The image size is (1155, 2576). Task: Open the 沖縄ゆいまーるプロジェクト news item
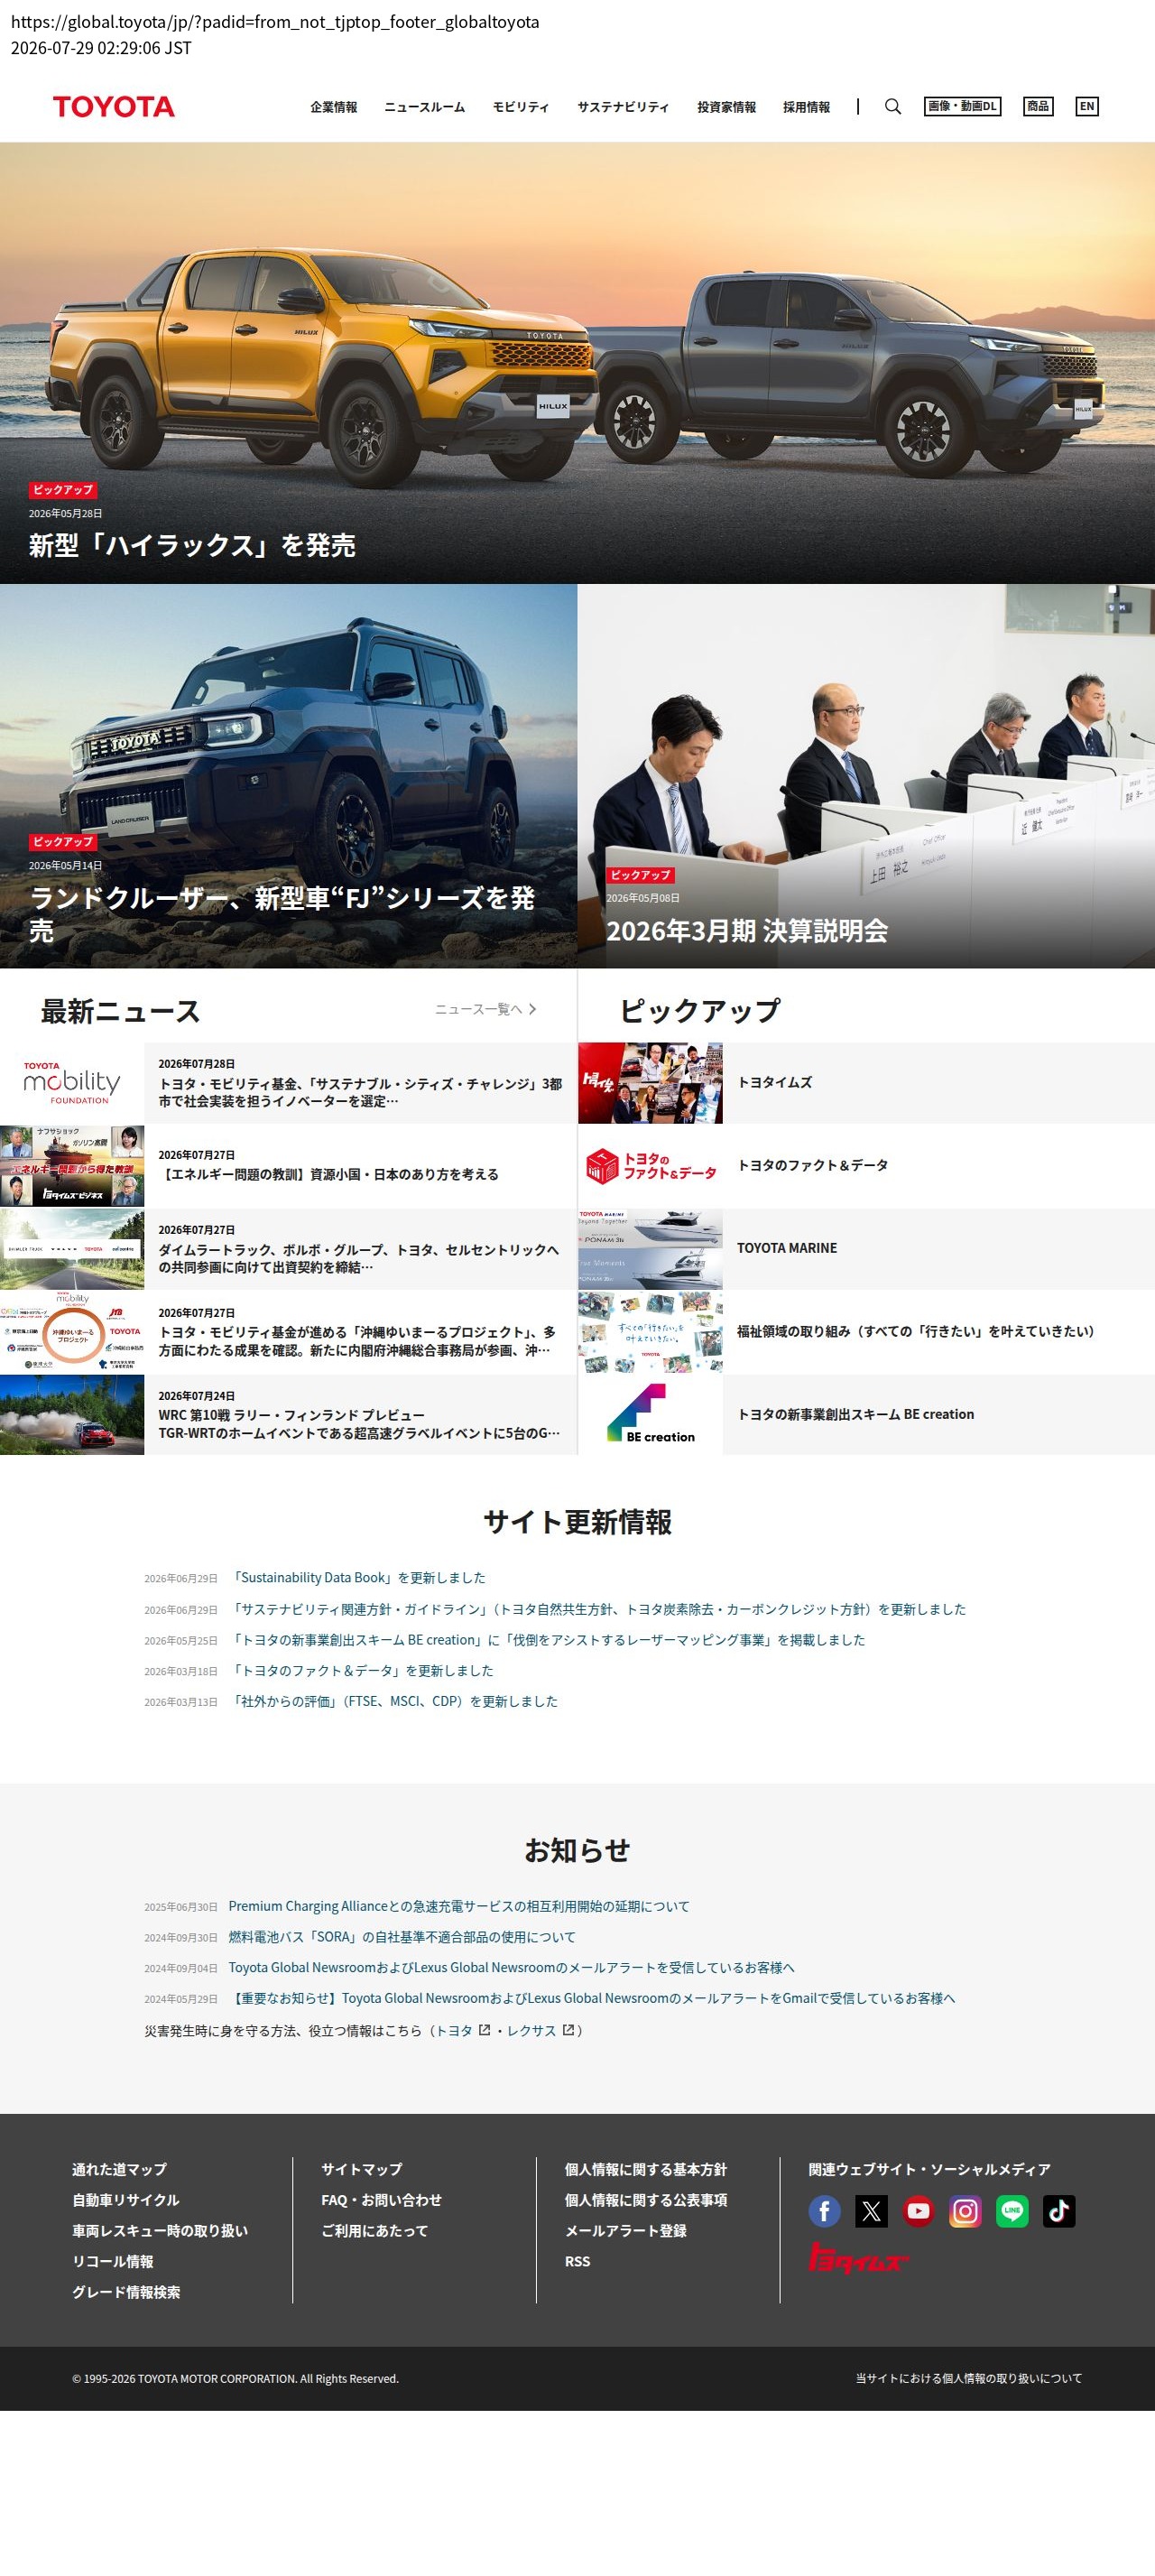tap(288, 1332)
